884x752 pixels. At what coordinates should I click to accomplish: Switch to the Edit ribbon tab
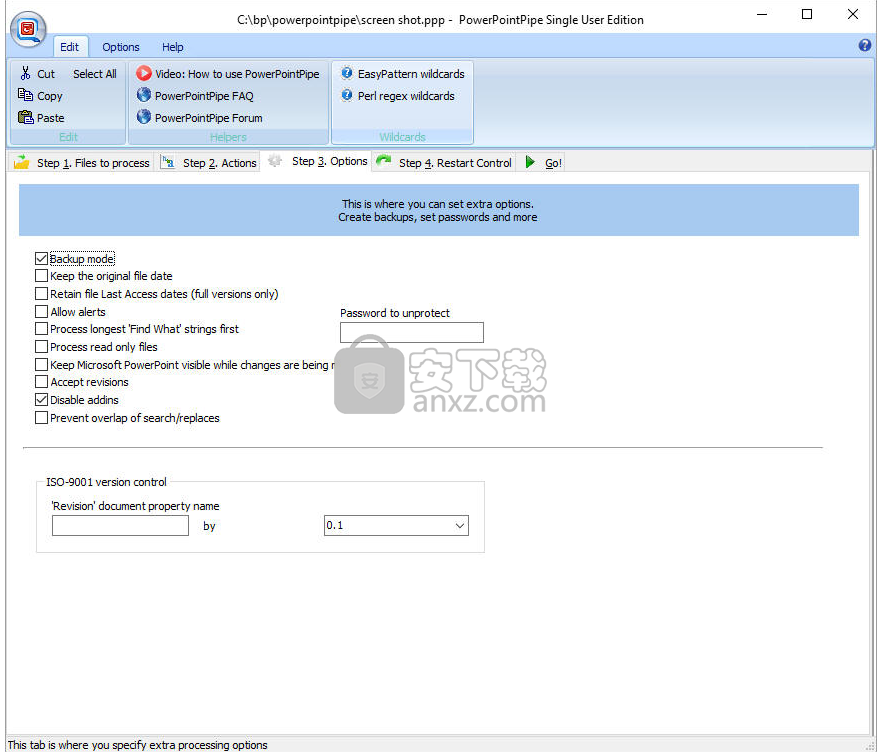click(x=70, y=47)
